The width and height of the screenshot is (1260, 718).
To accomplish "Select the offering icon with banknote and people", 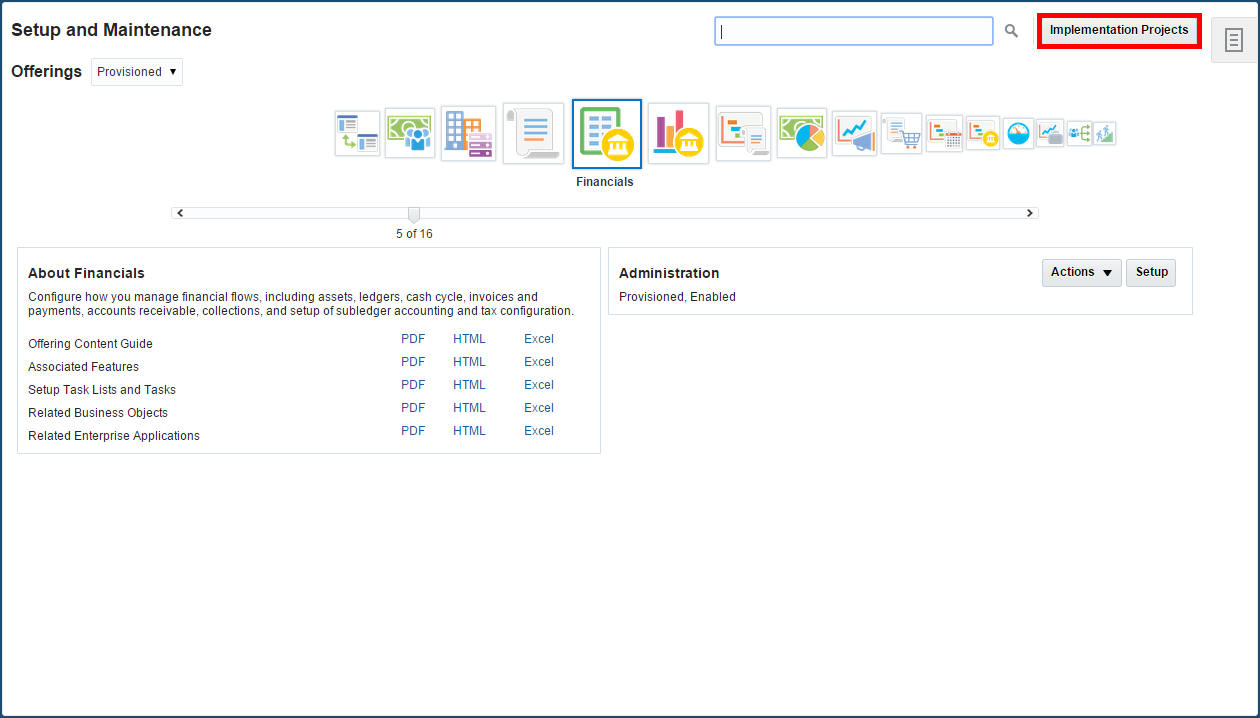I will pyautogui.click(x=410, y=134).
